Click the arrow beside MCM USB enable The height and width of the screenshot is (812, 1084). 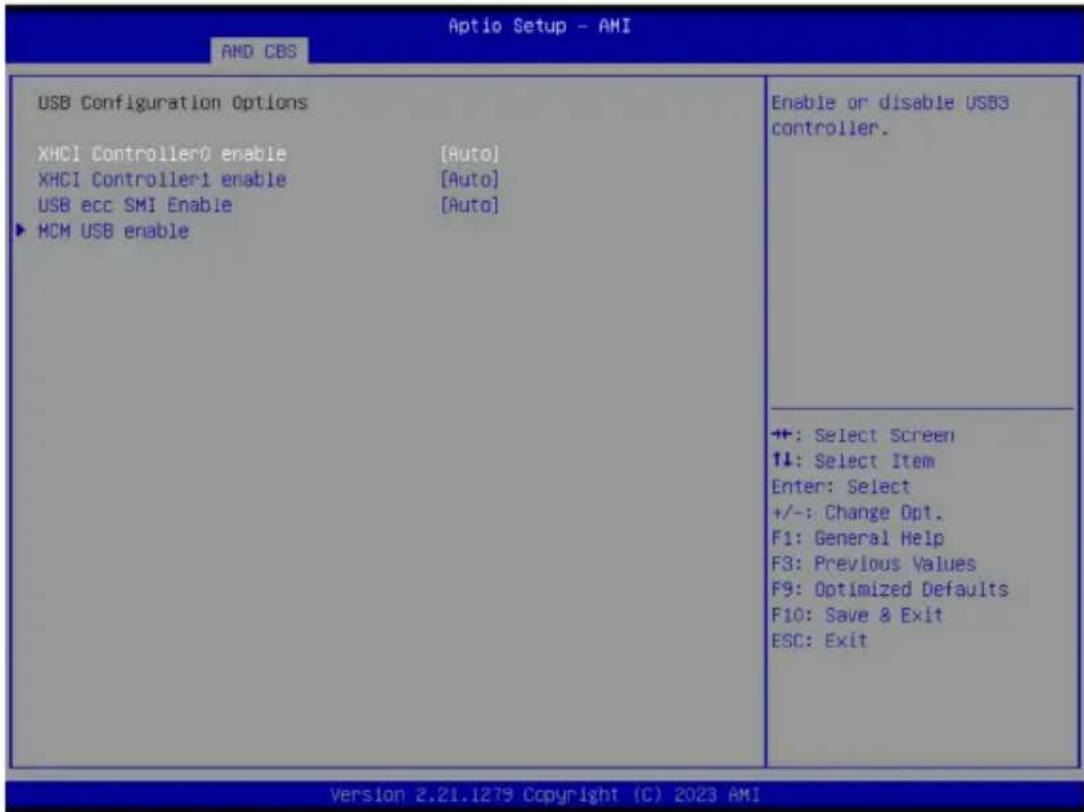click(x=21, y=231)
